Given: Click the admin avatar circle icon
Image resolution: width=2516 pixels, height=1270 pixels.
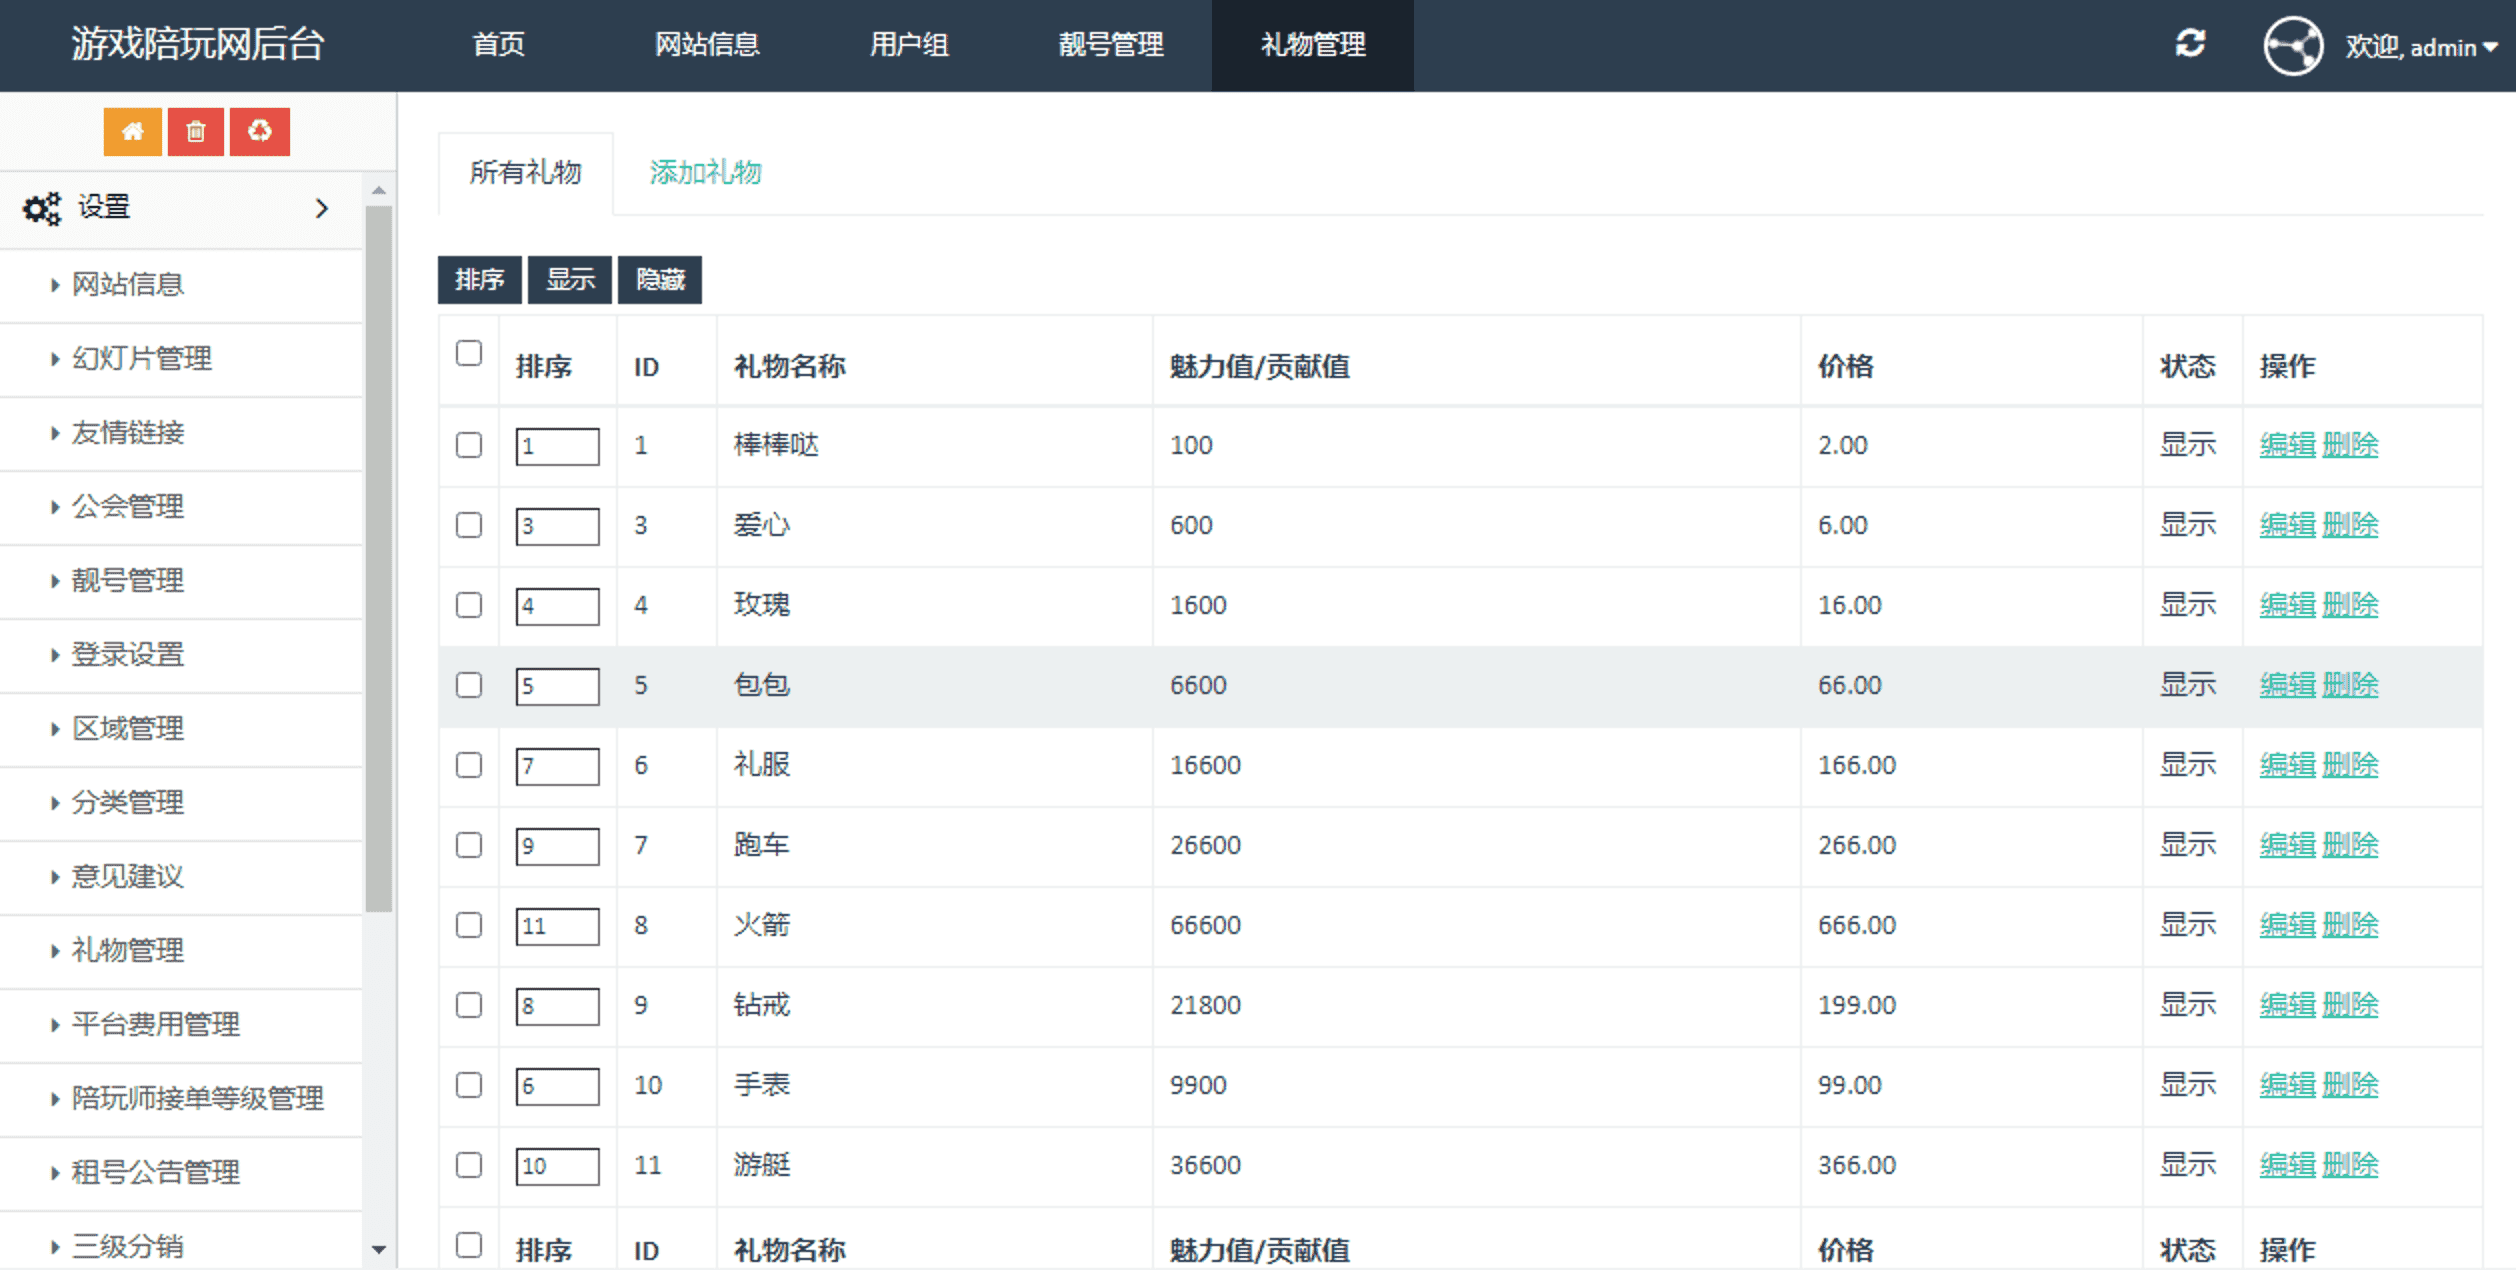Looking at the screenshot, I should [2292, 46].
